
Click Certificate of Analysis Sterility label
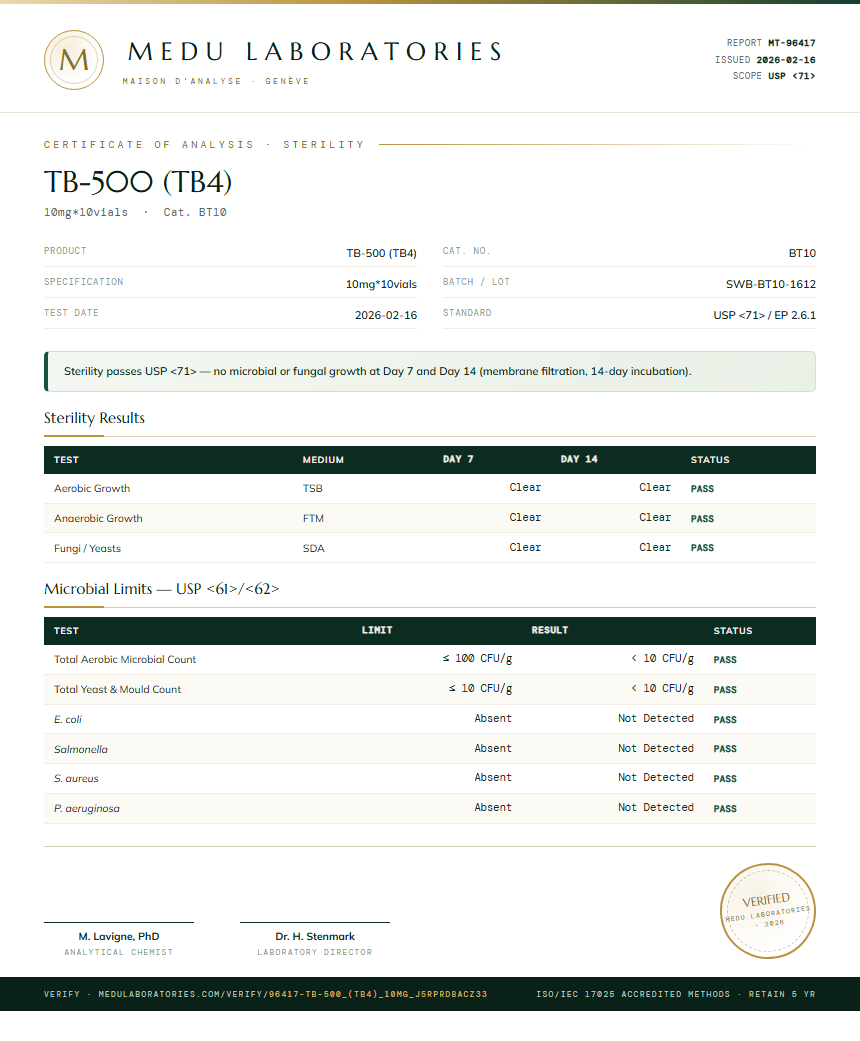pos(205,144)
